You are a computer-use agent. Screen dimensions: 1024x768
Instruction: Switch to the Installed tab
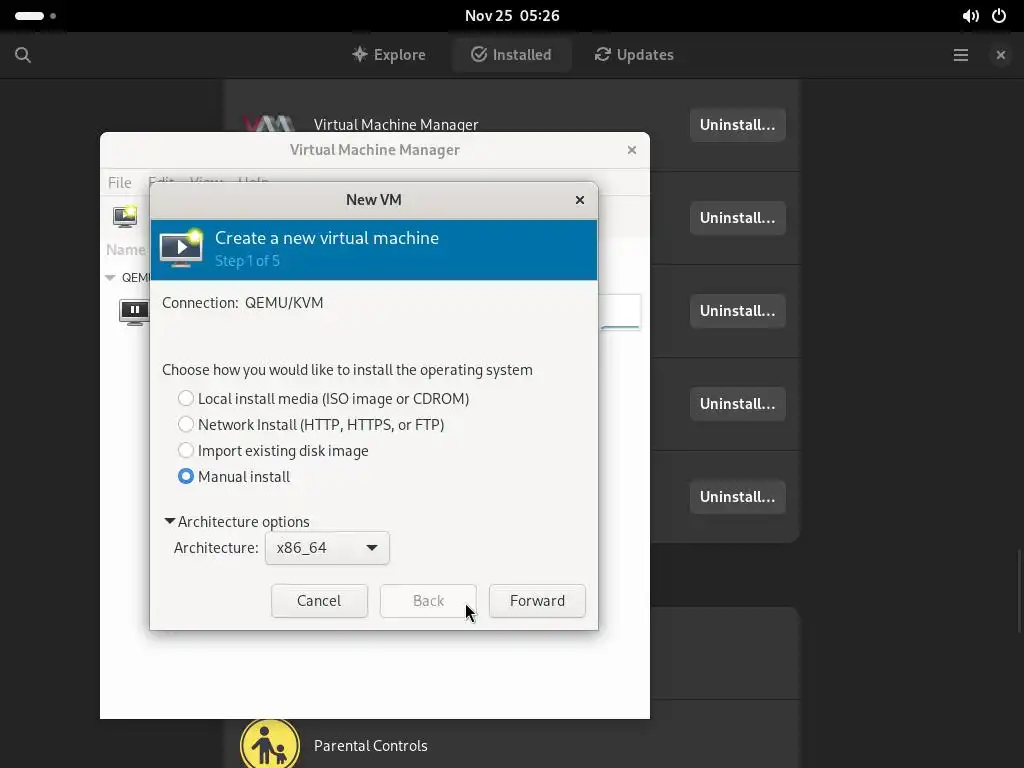[511, 55]
